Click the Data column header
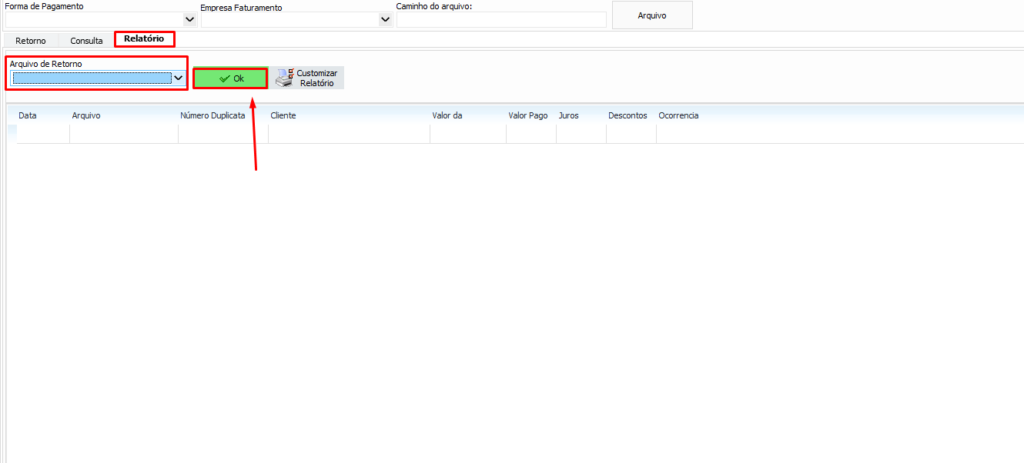This screenshot has width=1024, height=463. [x=28, y=116]
